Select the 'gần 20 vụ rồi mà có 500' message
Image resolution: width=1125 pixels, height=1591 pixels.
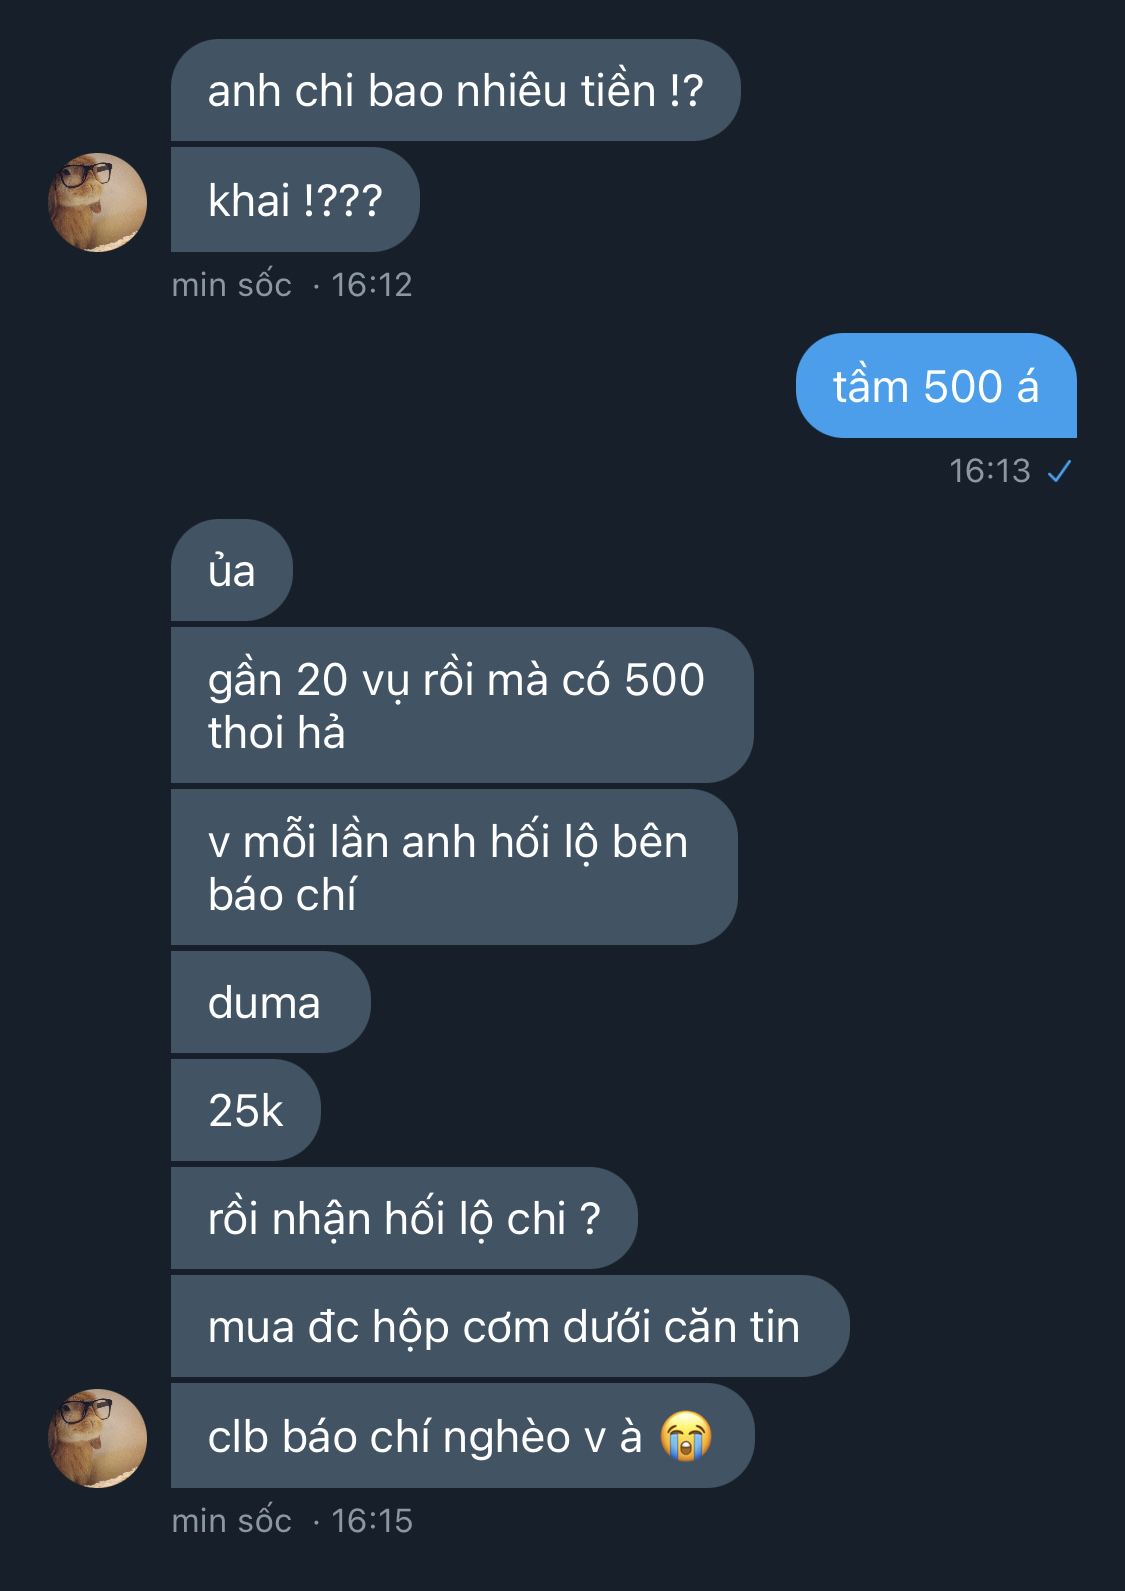point(462,705)
